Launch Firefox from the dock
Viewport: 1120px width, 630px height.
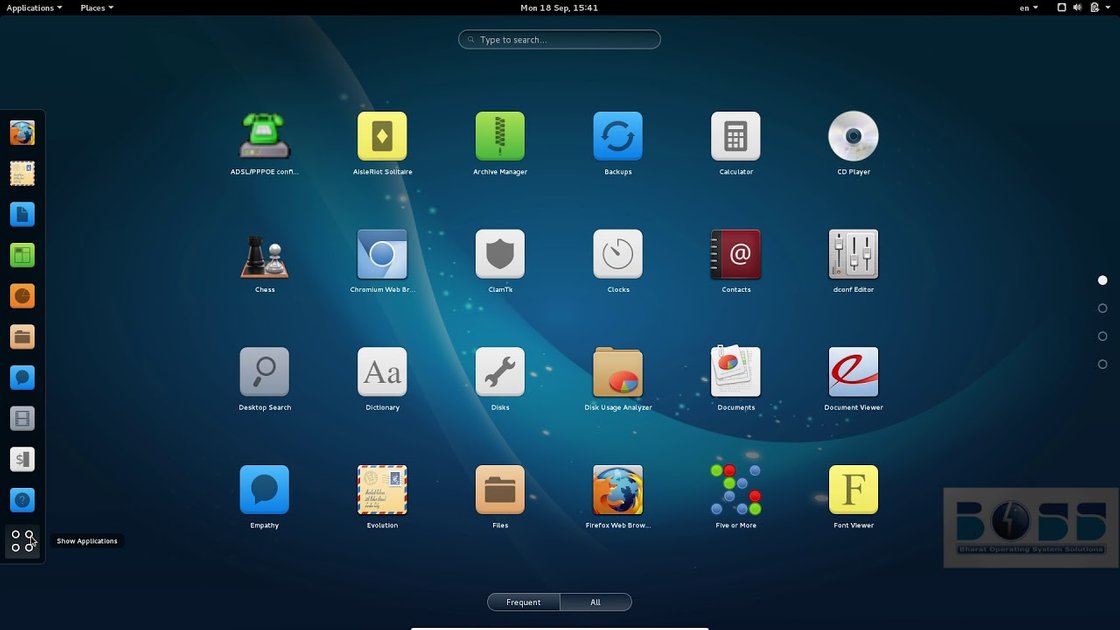pos(22,131)
